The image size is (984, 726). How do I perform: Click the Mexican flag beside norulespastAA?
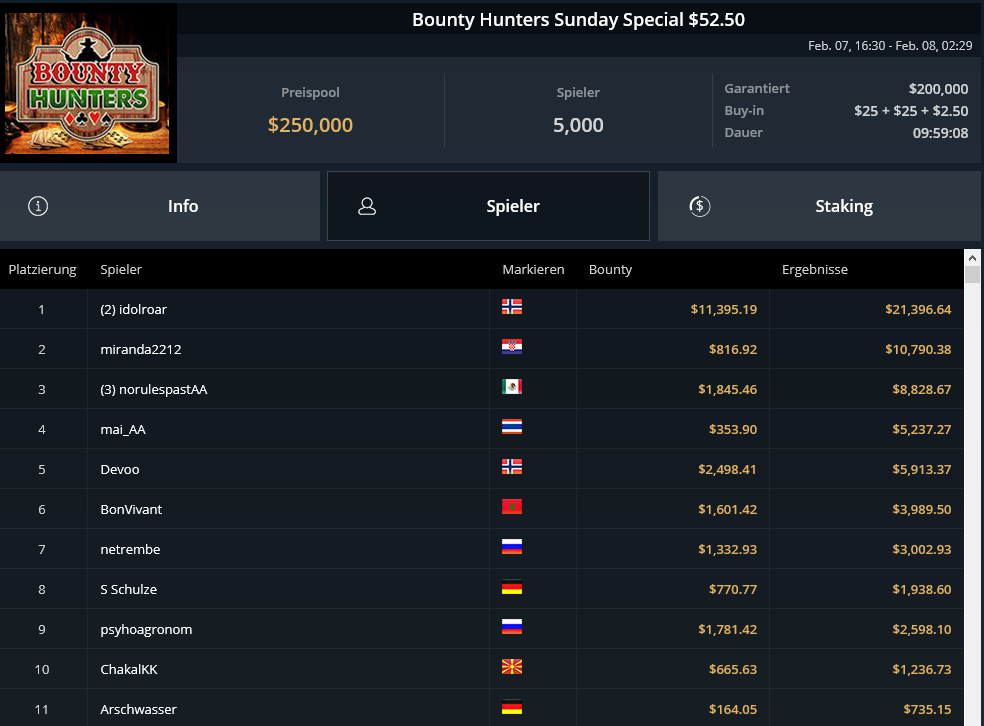pos(512,387)
